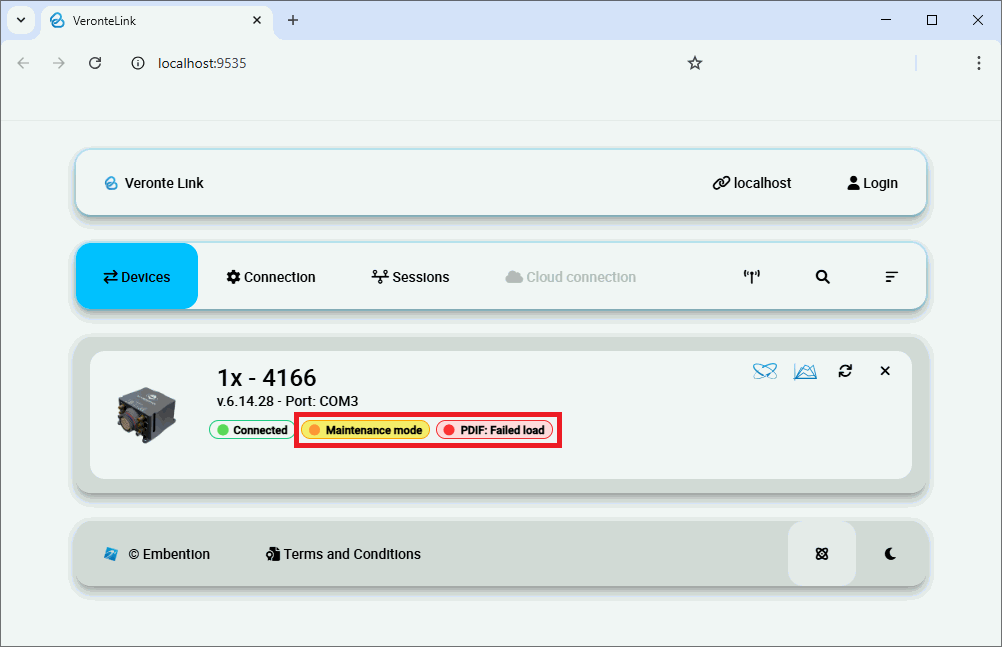Open the Connection tab
Image resolution: width=1002 pixels, height=647 pixels.
point(270,277)
